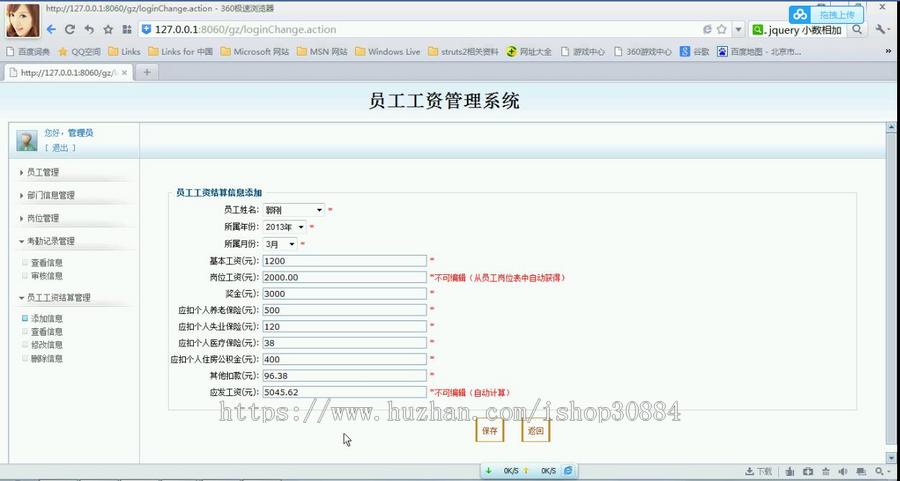Click the IE icon in network speed widget

(x=568, y=471)
